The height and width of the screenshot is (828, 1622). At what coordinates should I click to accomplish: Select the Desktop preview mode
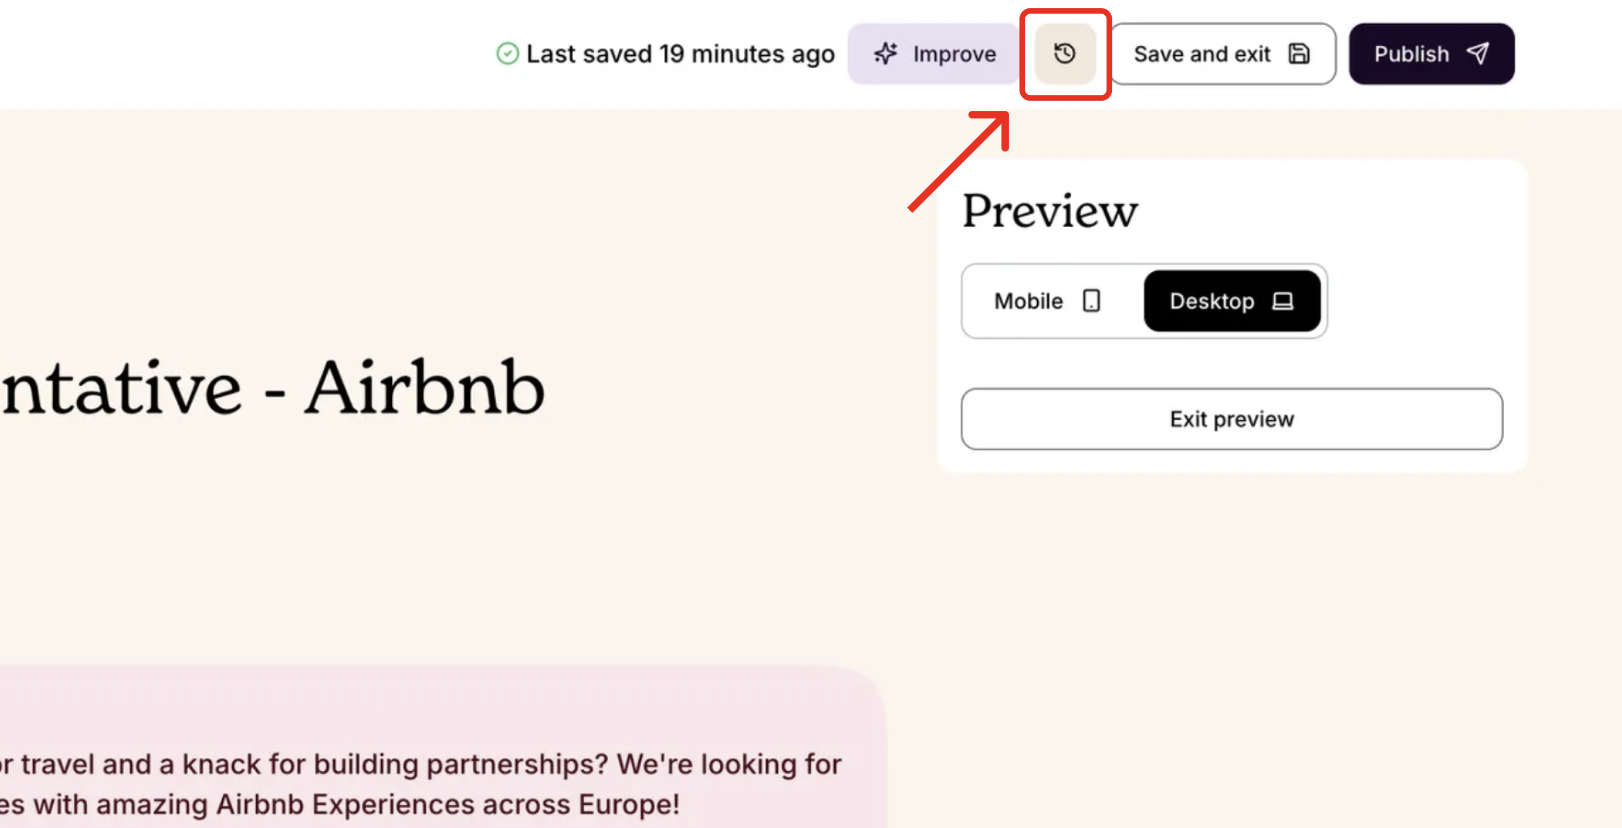point(1232,301)
